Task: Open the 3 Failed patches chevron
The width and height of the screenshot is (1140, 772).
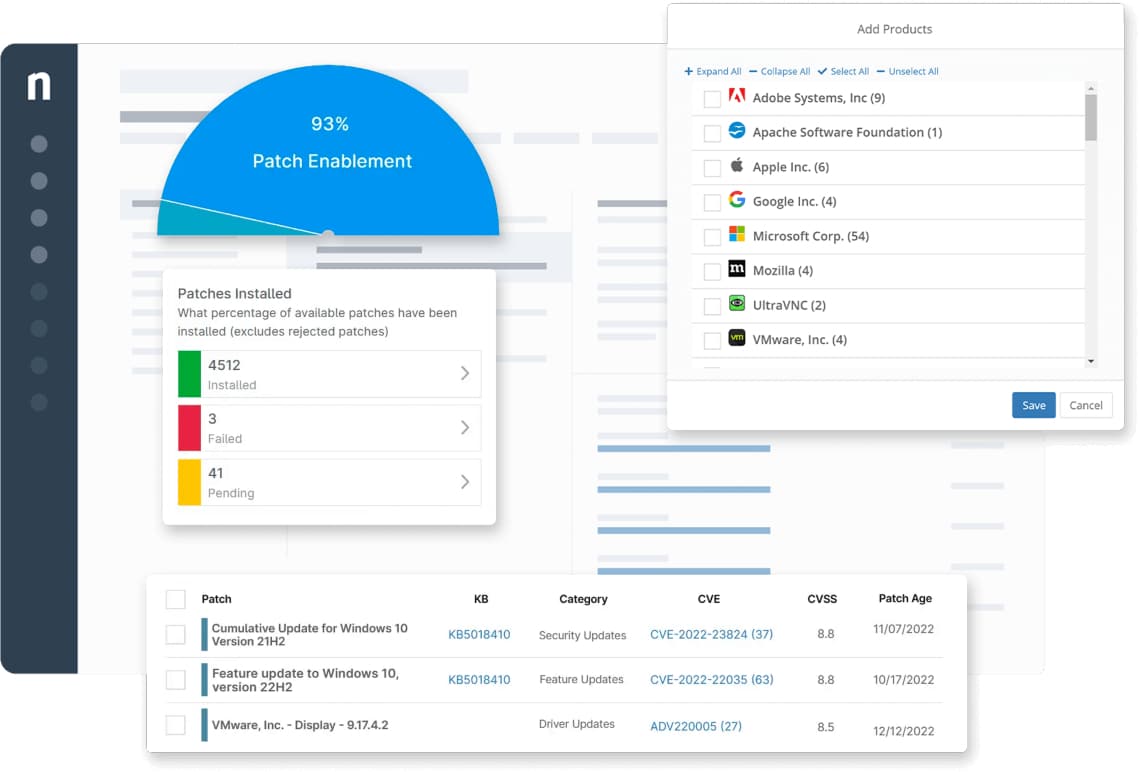Action: [465, 427]
